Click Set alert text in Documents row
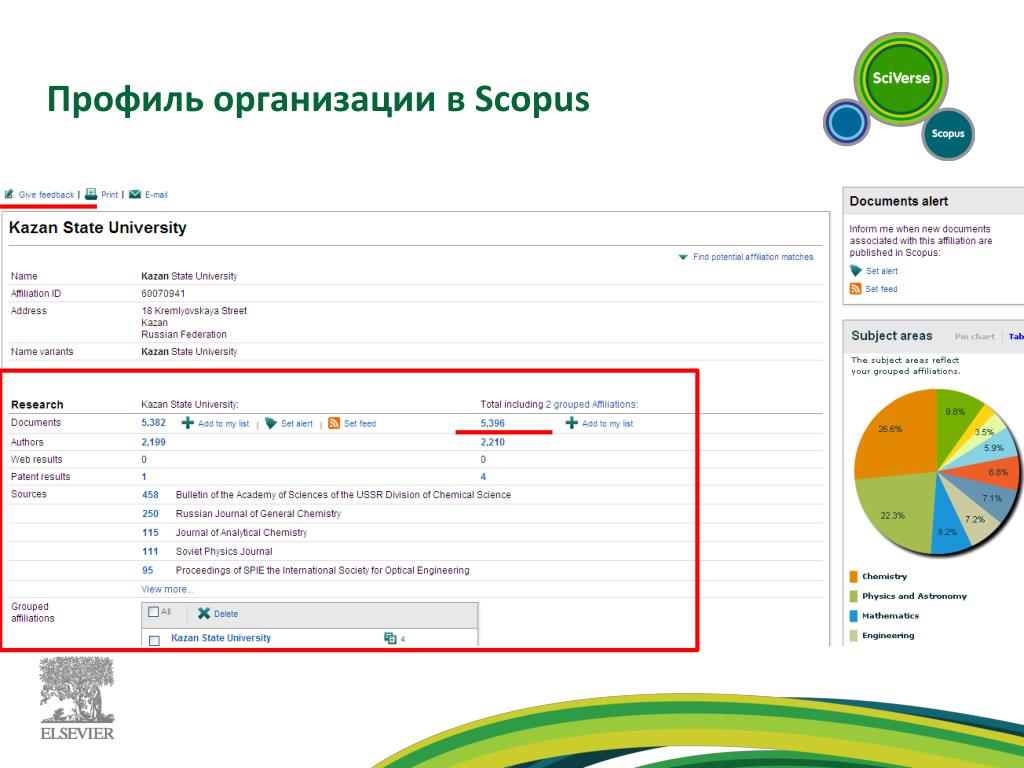Screen dimensions: 1024x768 (x=296, y=424)
